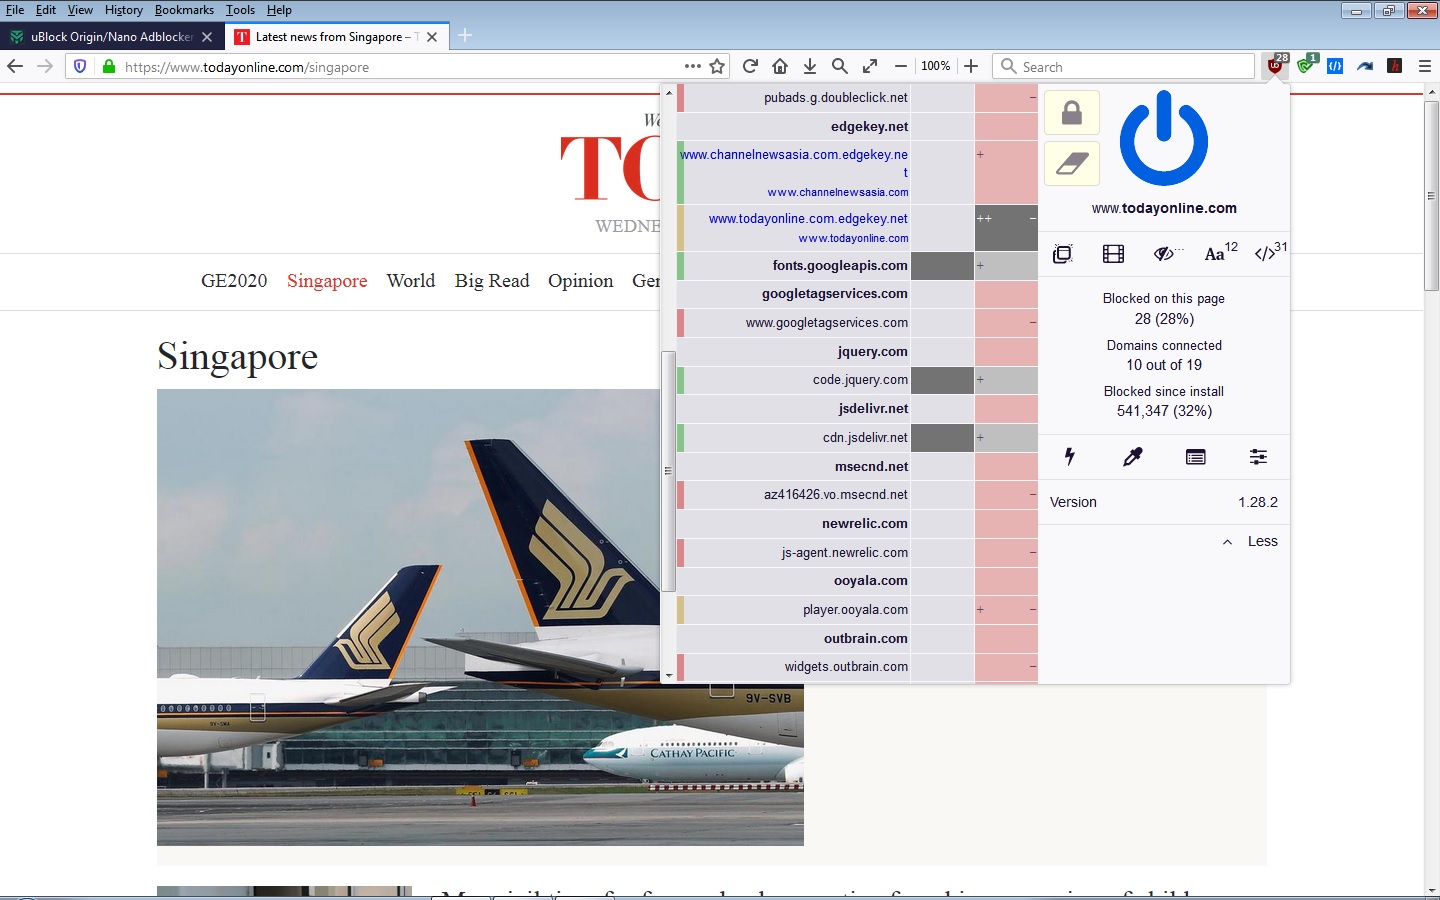Revert rule changes with eraser button
1440x900 pixels.
pos(1072,163)
